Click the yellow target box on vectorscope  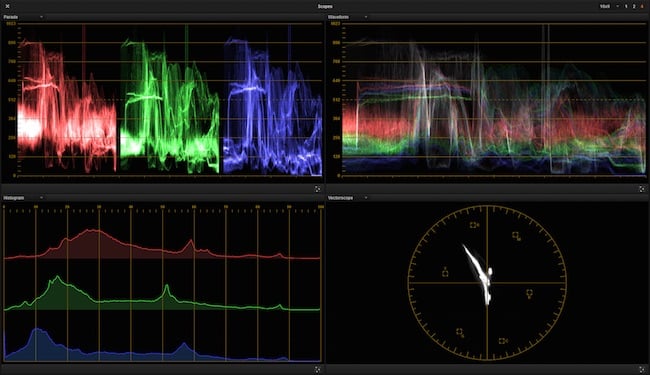coord(445,272)
